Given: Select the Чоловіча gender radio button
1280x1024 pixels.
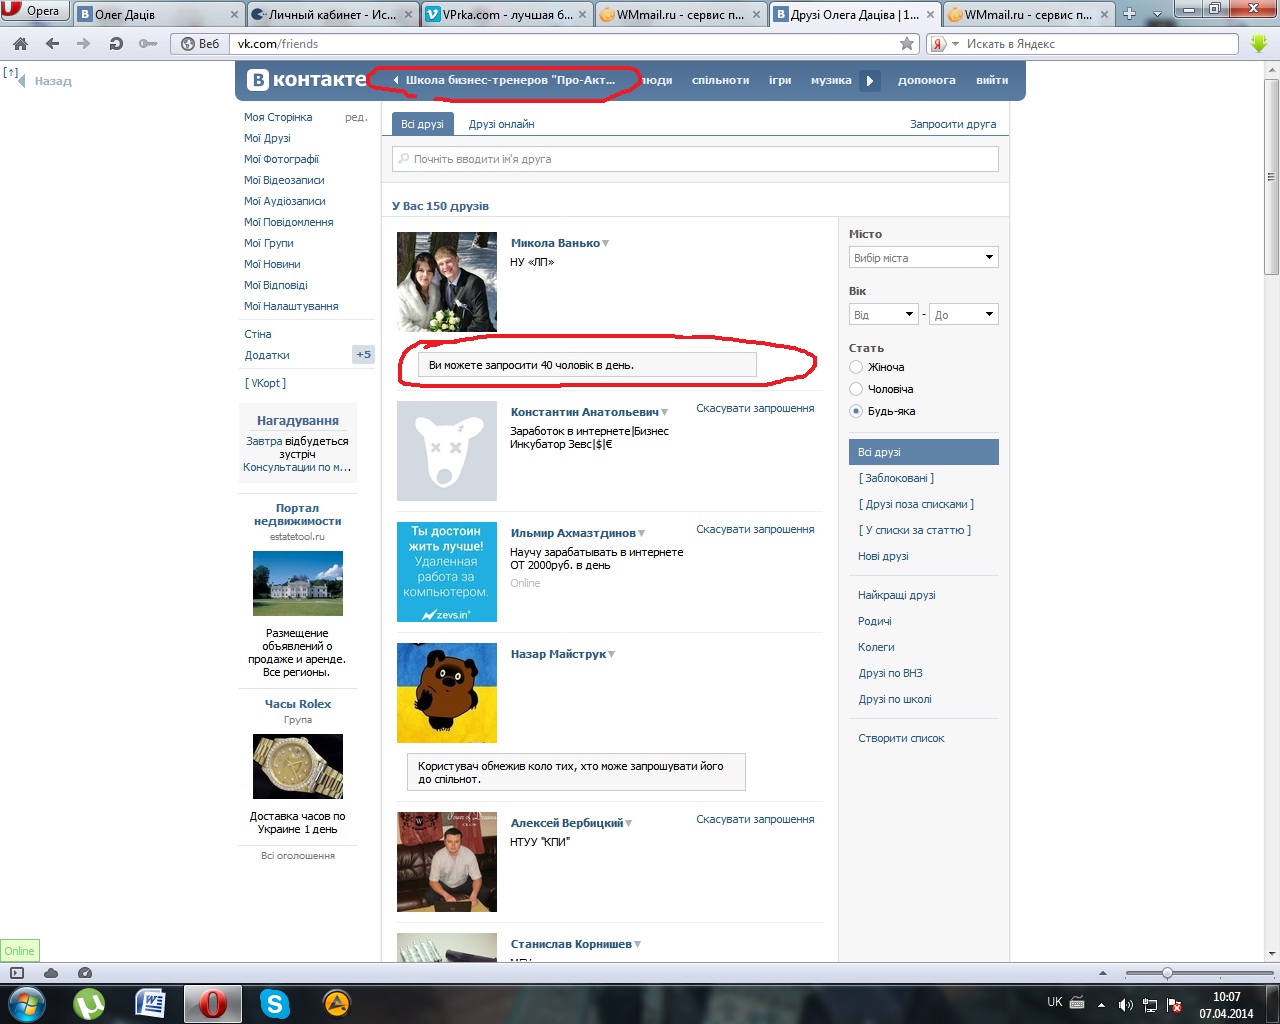Looking at the screenshot, I should click(856, 389).
